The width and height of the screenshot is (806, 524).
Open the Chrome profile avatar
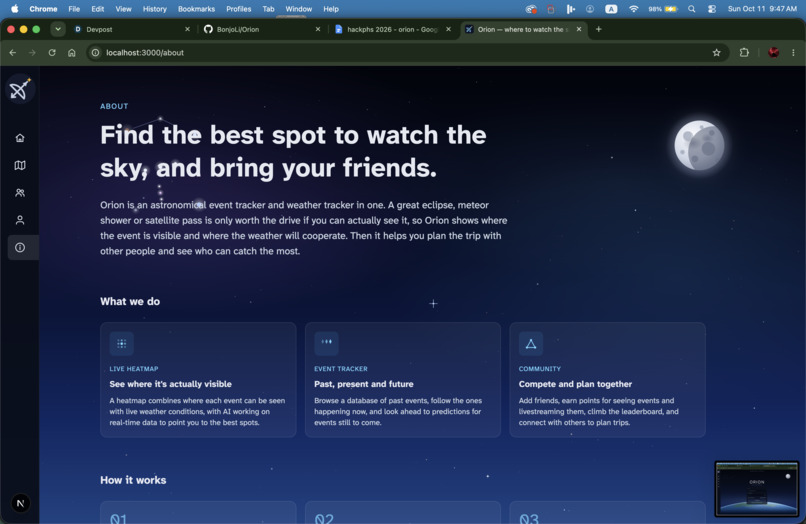774,52
